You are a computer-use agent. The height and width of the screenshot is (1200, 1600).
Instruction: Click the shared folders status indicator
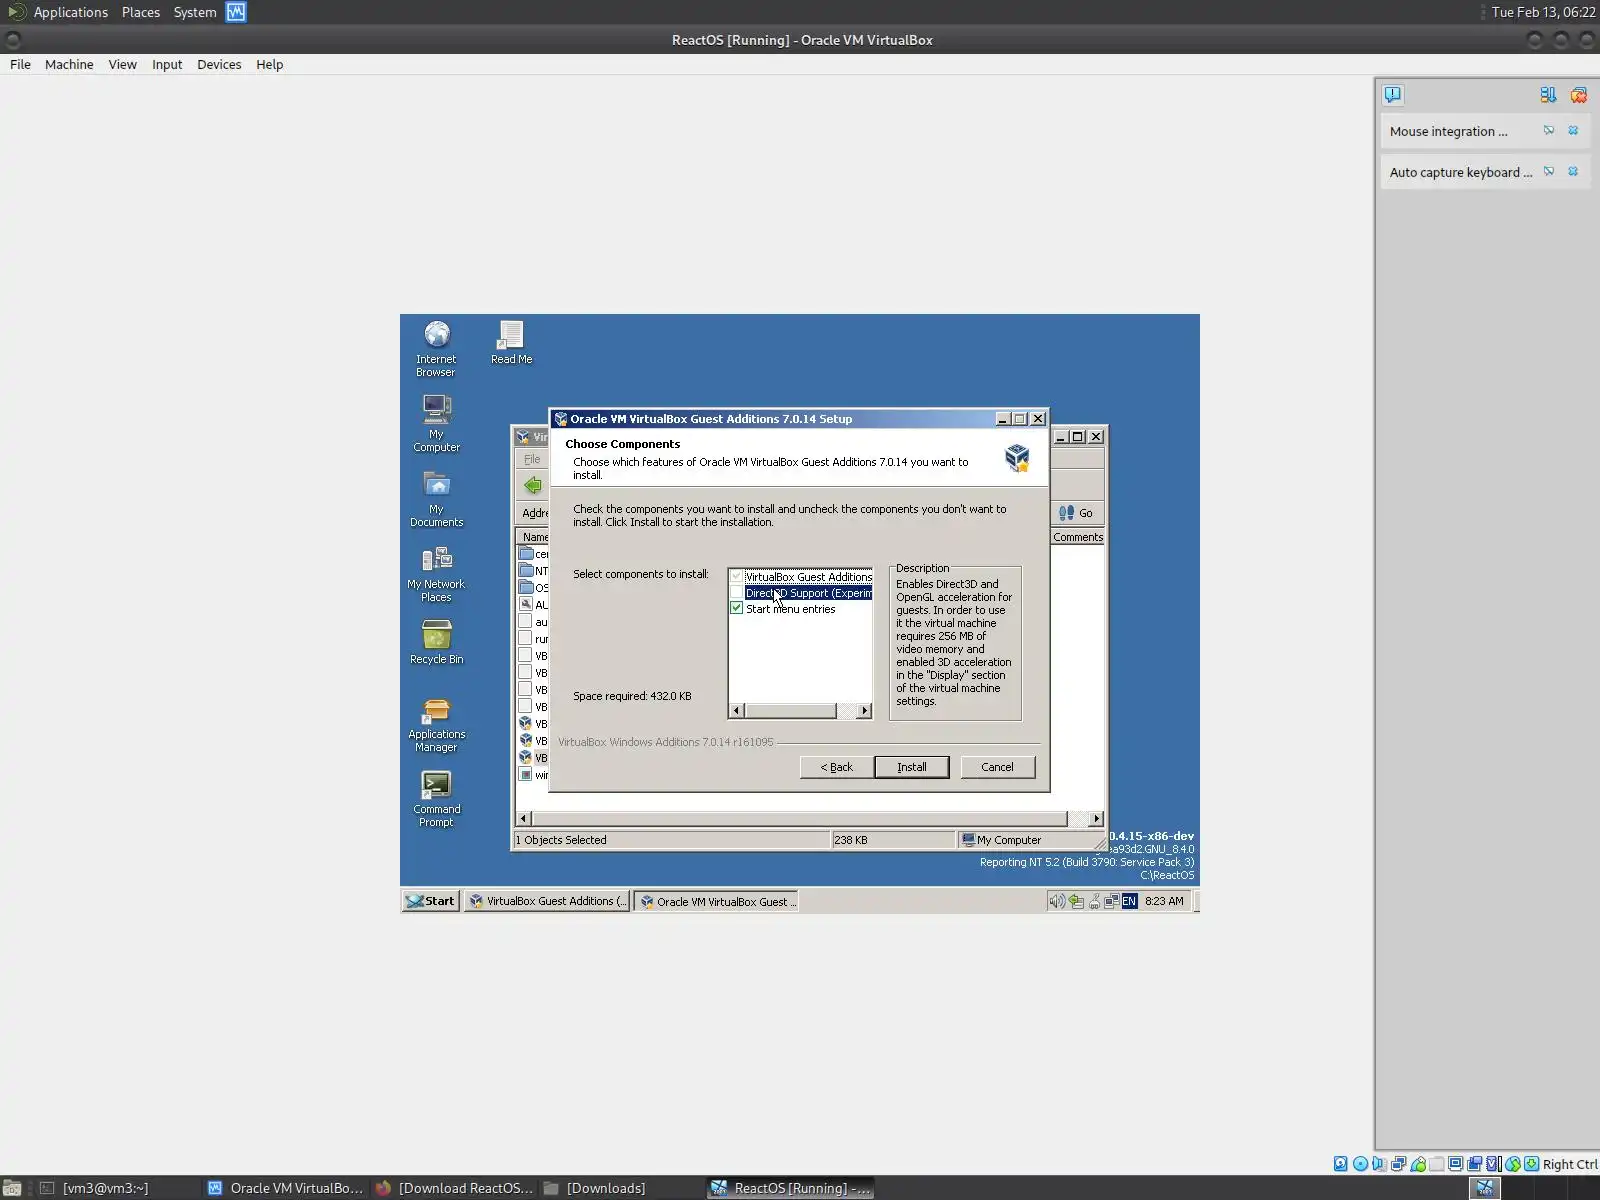1436,1164
